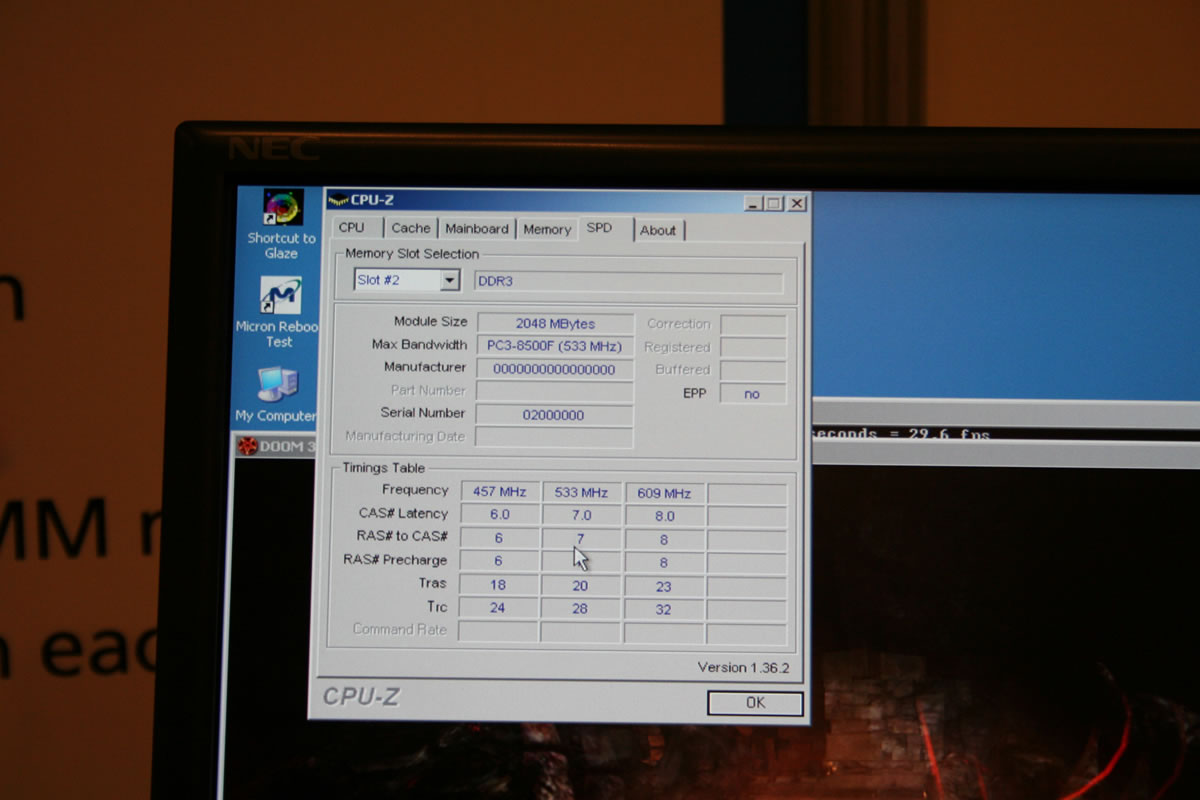Click the Trc value 28
The height and width of the screenshot is (800, 1200).
click(580, 609)
